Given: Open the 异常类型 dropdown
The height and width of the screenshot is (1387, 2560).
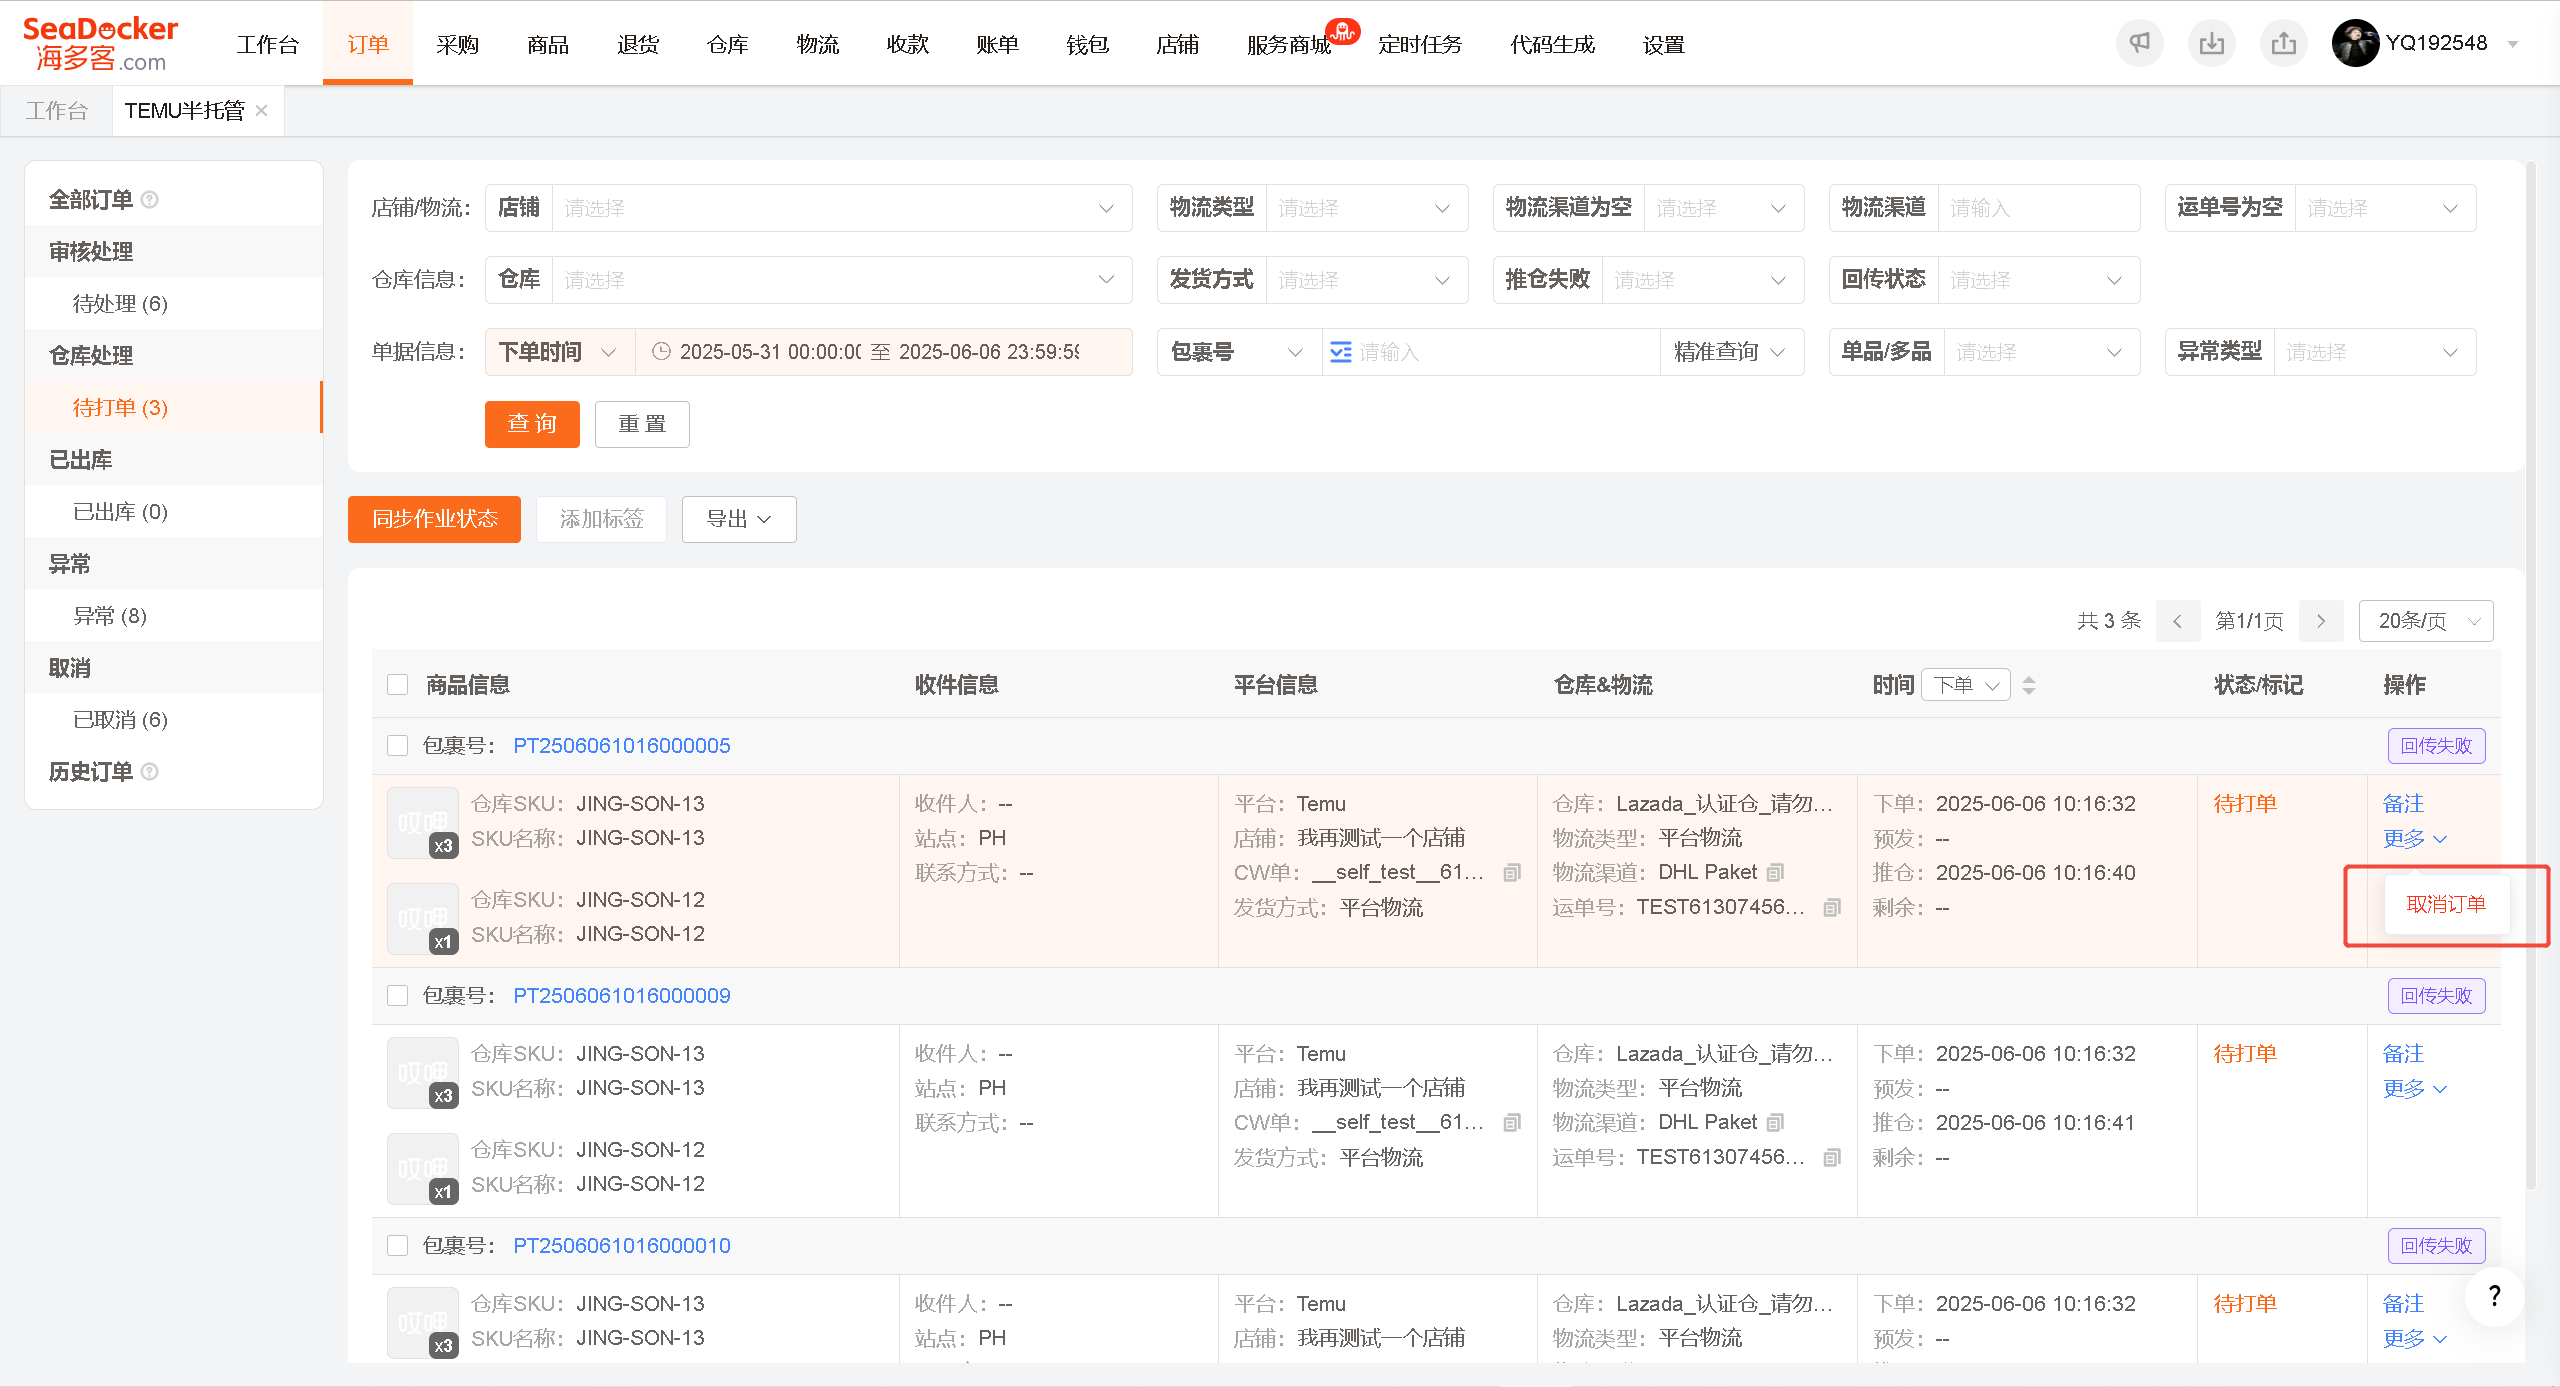Looking at the screenshot, I should click(x=2374, y=352).
